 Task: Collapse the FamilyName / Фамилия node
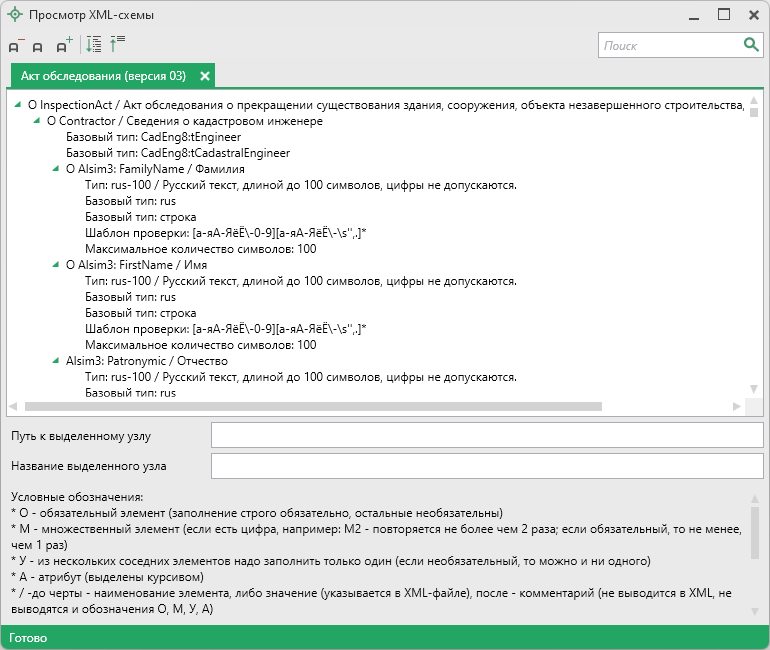[x=56, y=169]
